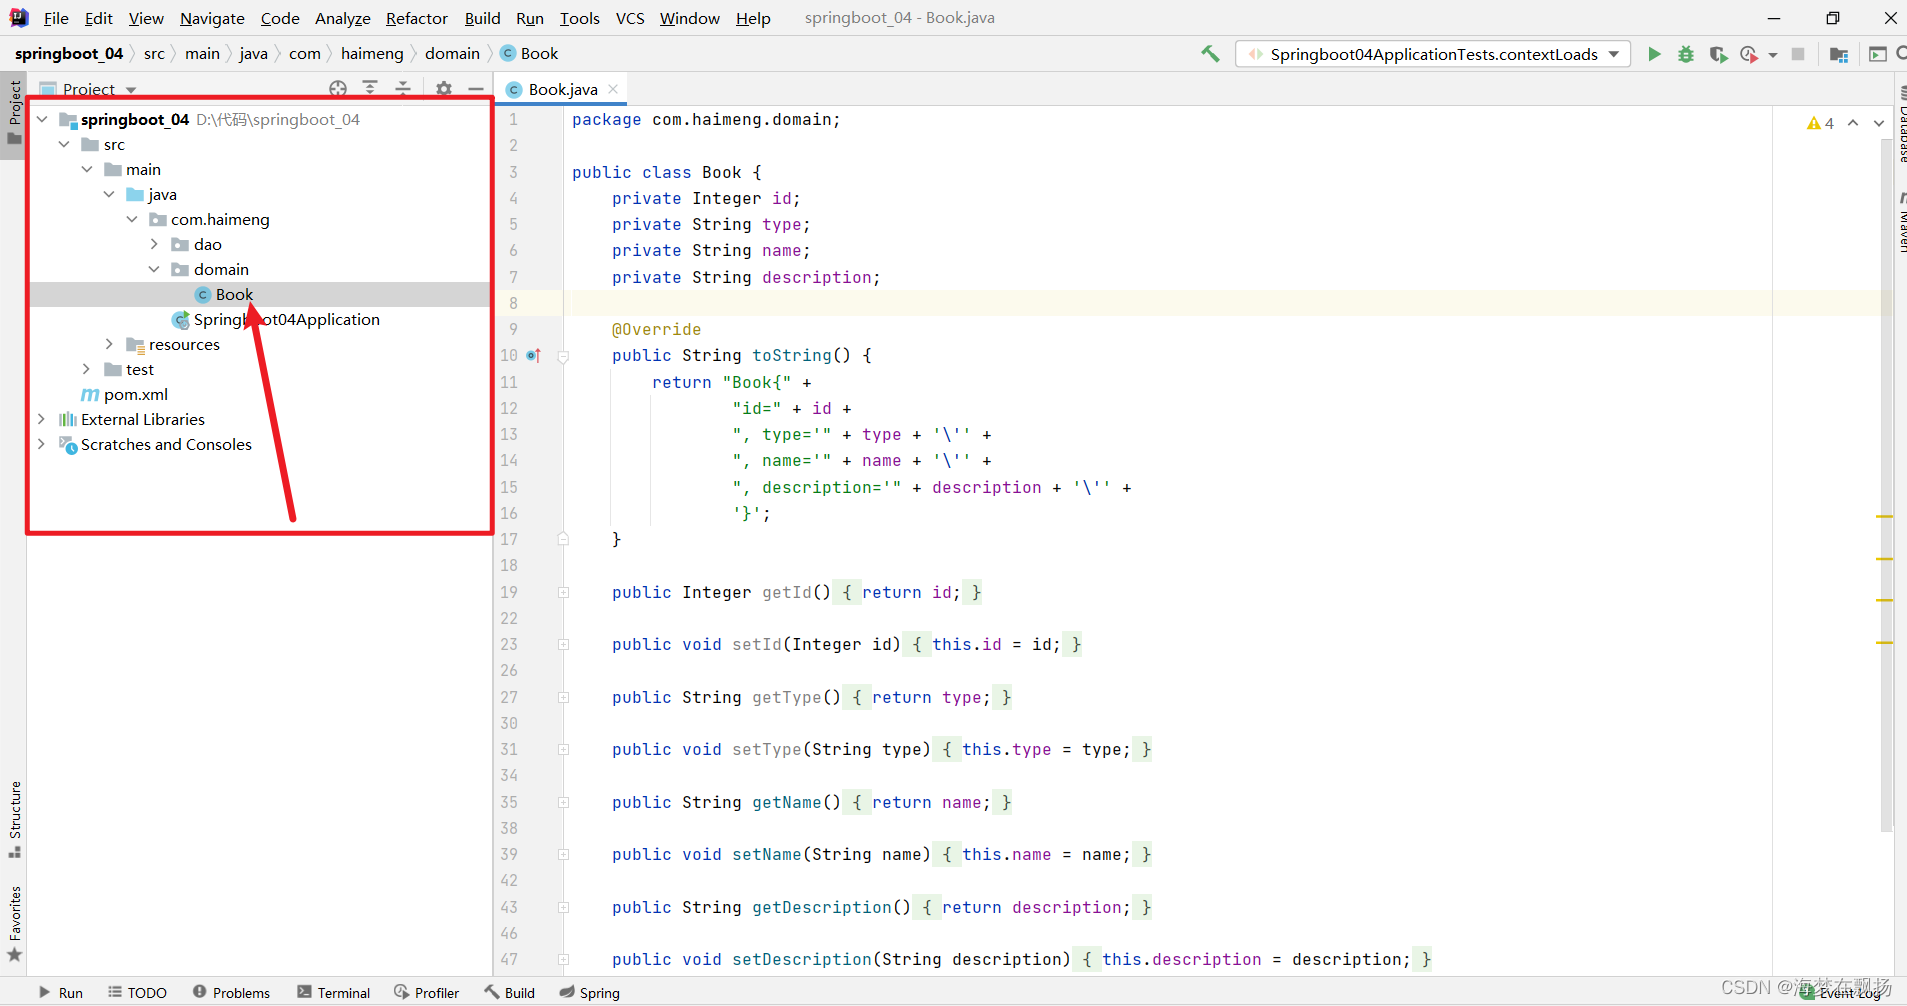Start debugging with the bug icon
Viewport: 1907px width, 1006px height.
click(1686, 54)
